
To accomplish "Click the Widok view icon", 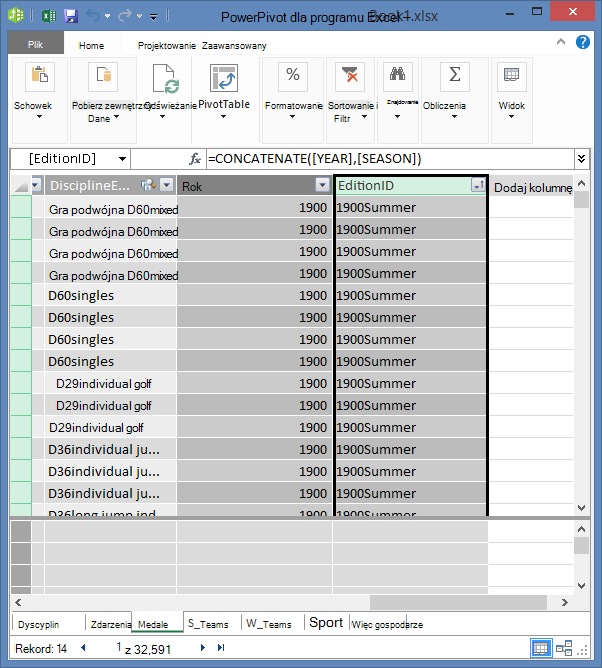I will coord(511,77).
